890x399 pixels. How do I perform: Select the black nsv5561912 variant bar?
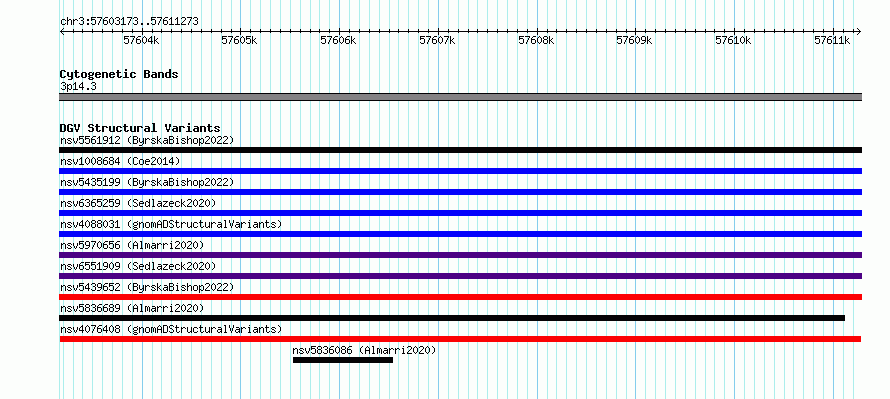[460, 150]
